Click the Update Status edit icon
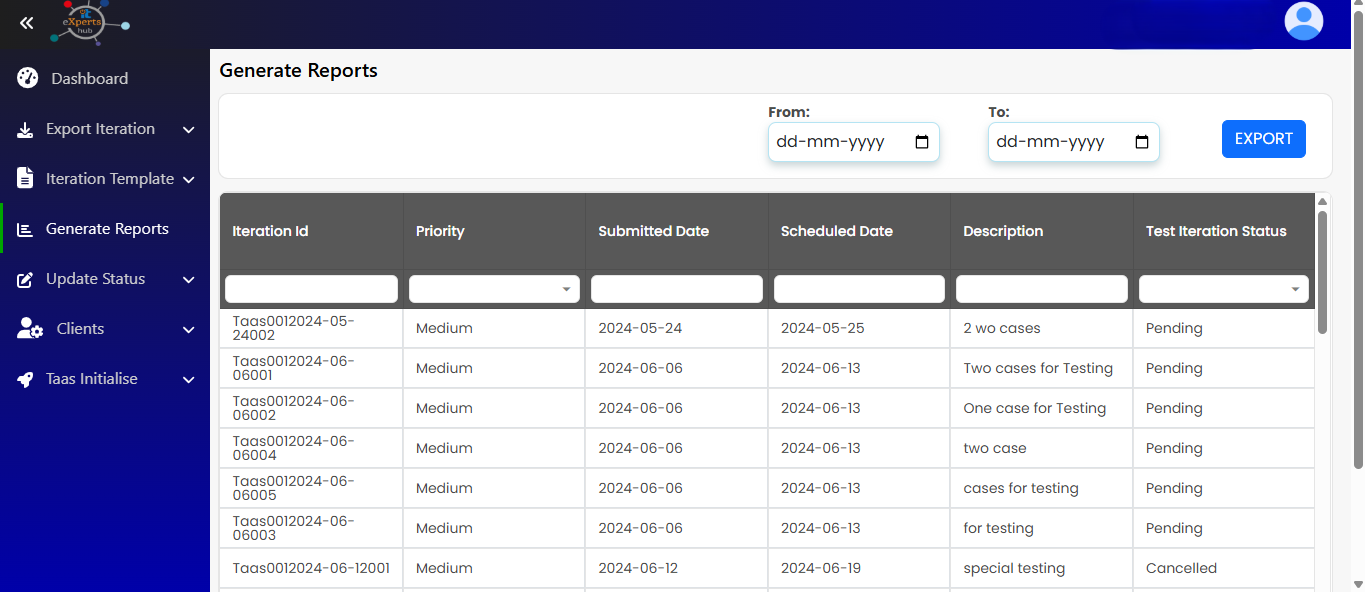1365x592 pixels. click(26, 280)
